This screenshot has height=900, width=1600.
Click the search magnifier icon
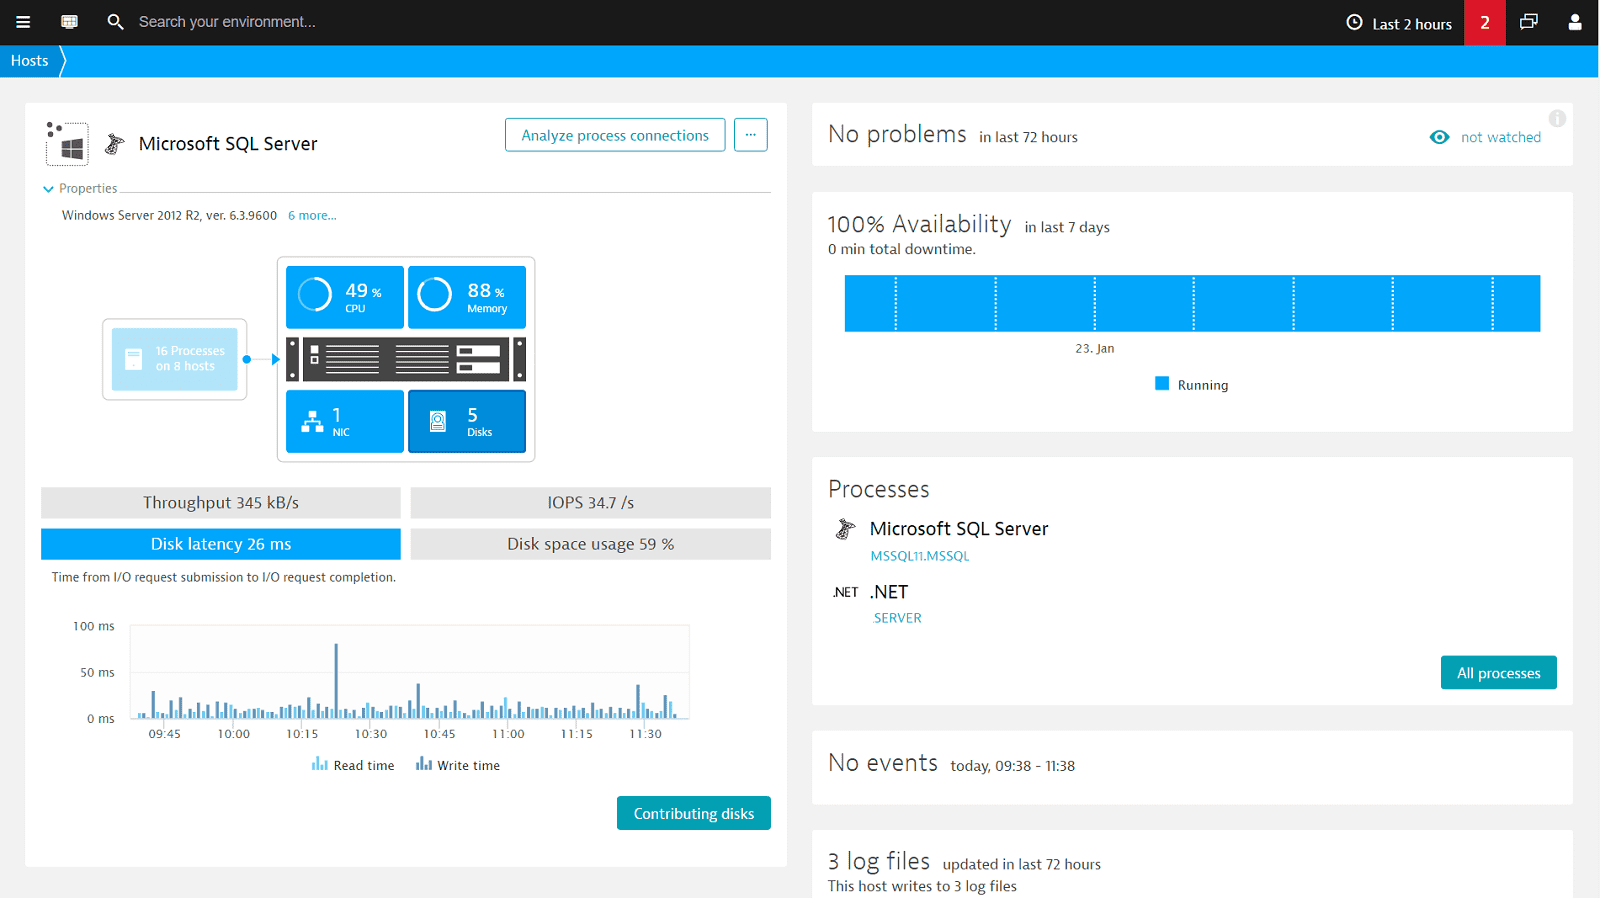point(115,22)
